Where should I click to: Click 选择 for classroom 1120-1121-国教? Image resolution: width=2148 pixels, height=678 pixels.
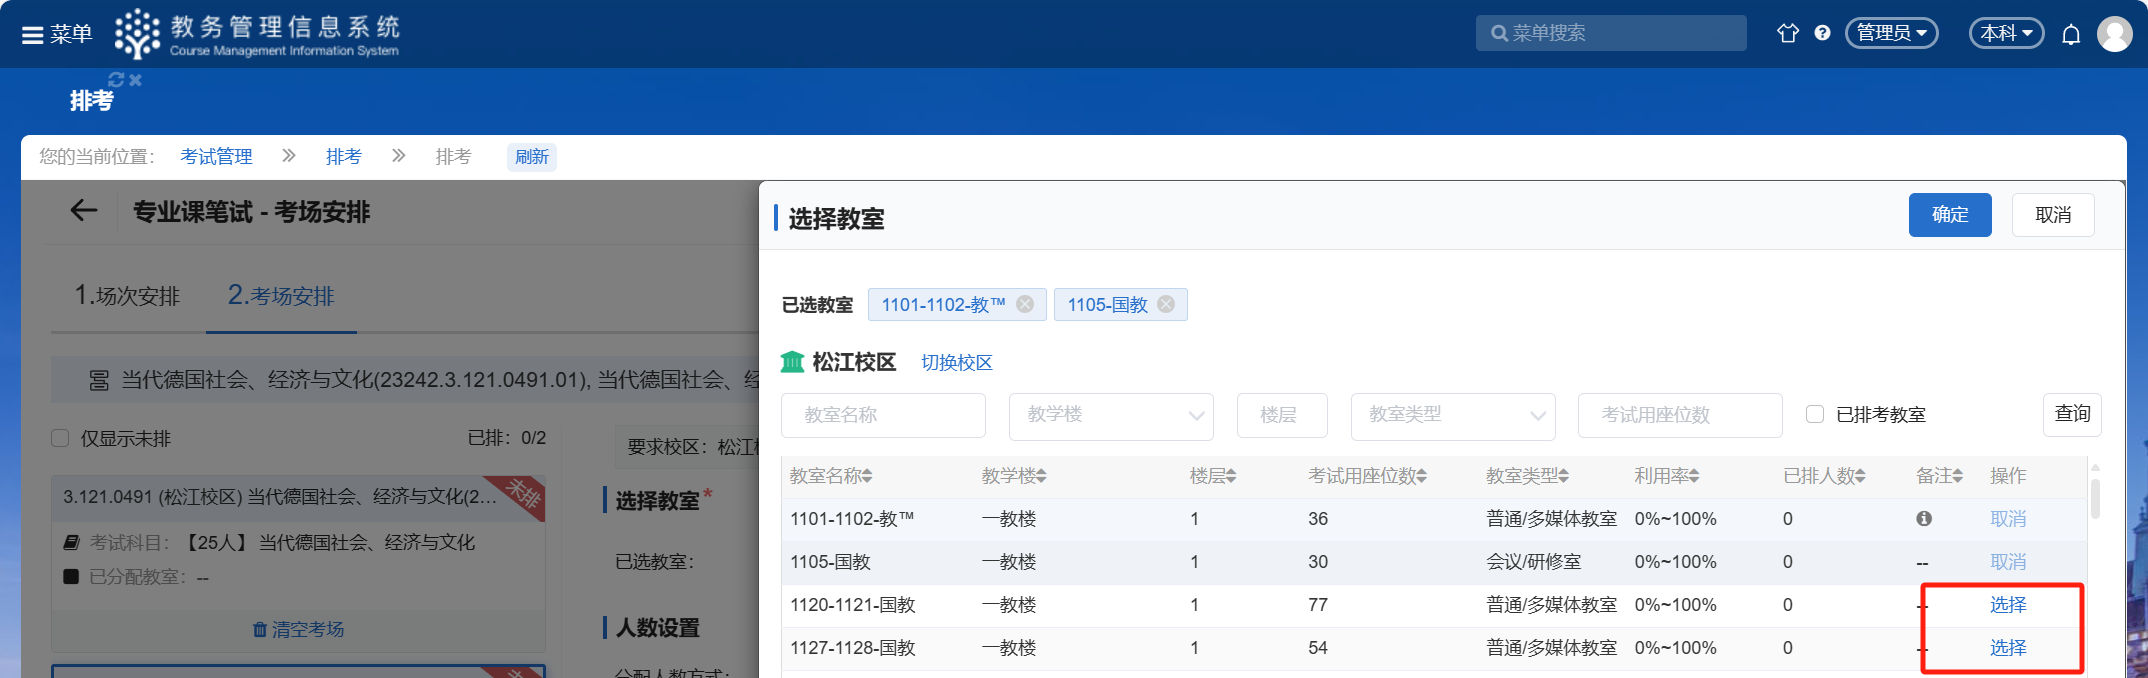[2007, 605]
